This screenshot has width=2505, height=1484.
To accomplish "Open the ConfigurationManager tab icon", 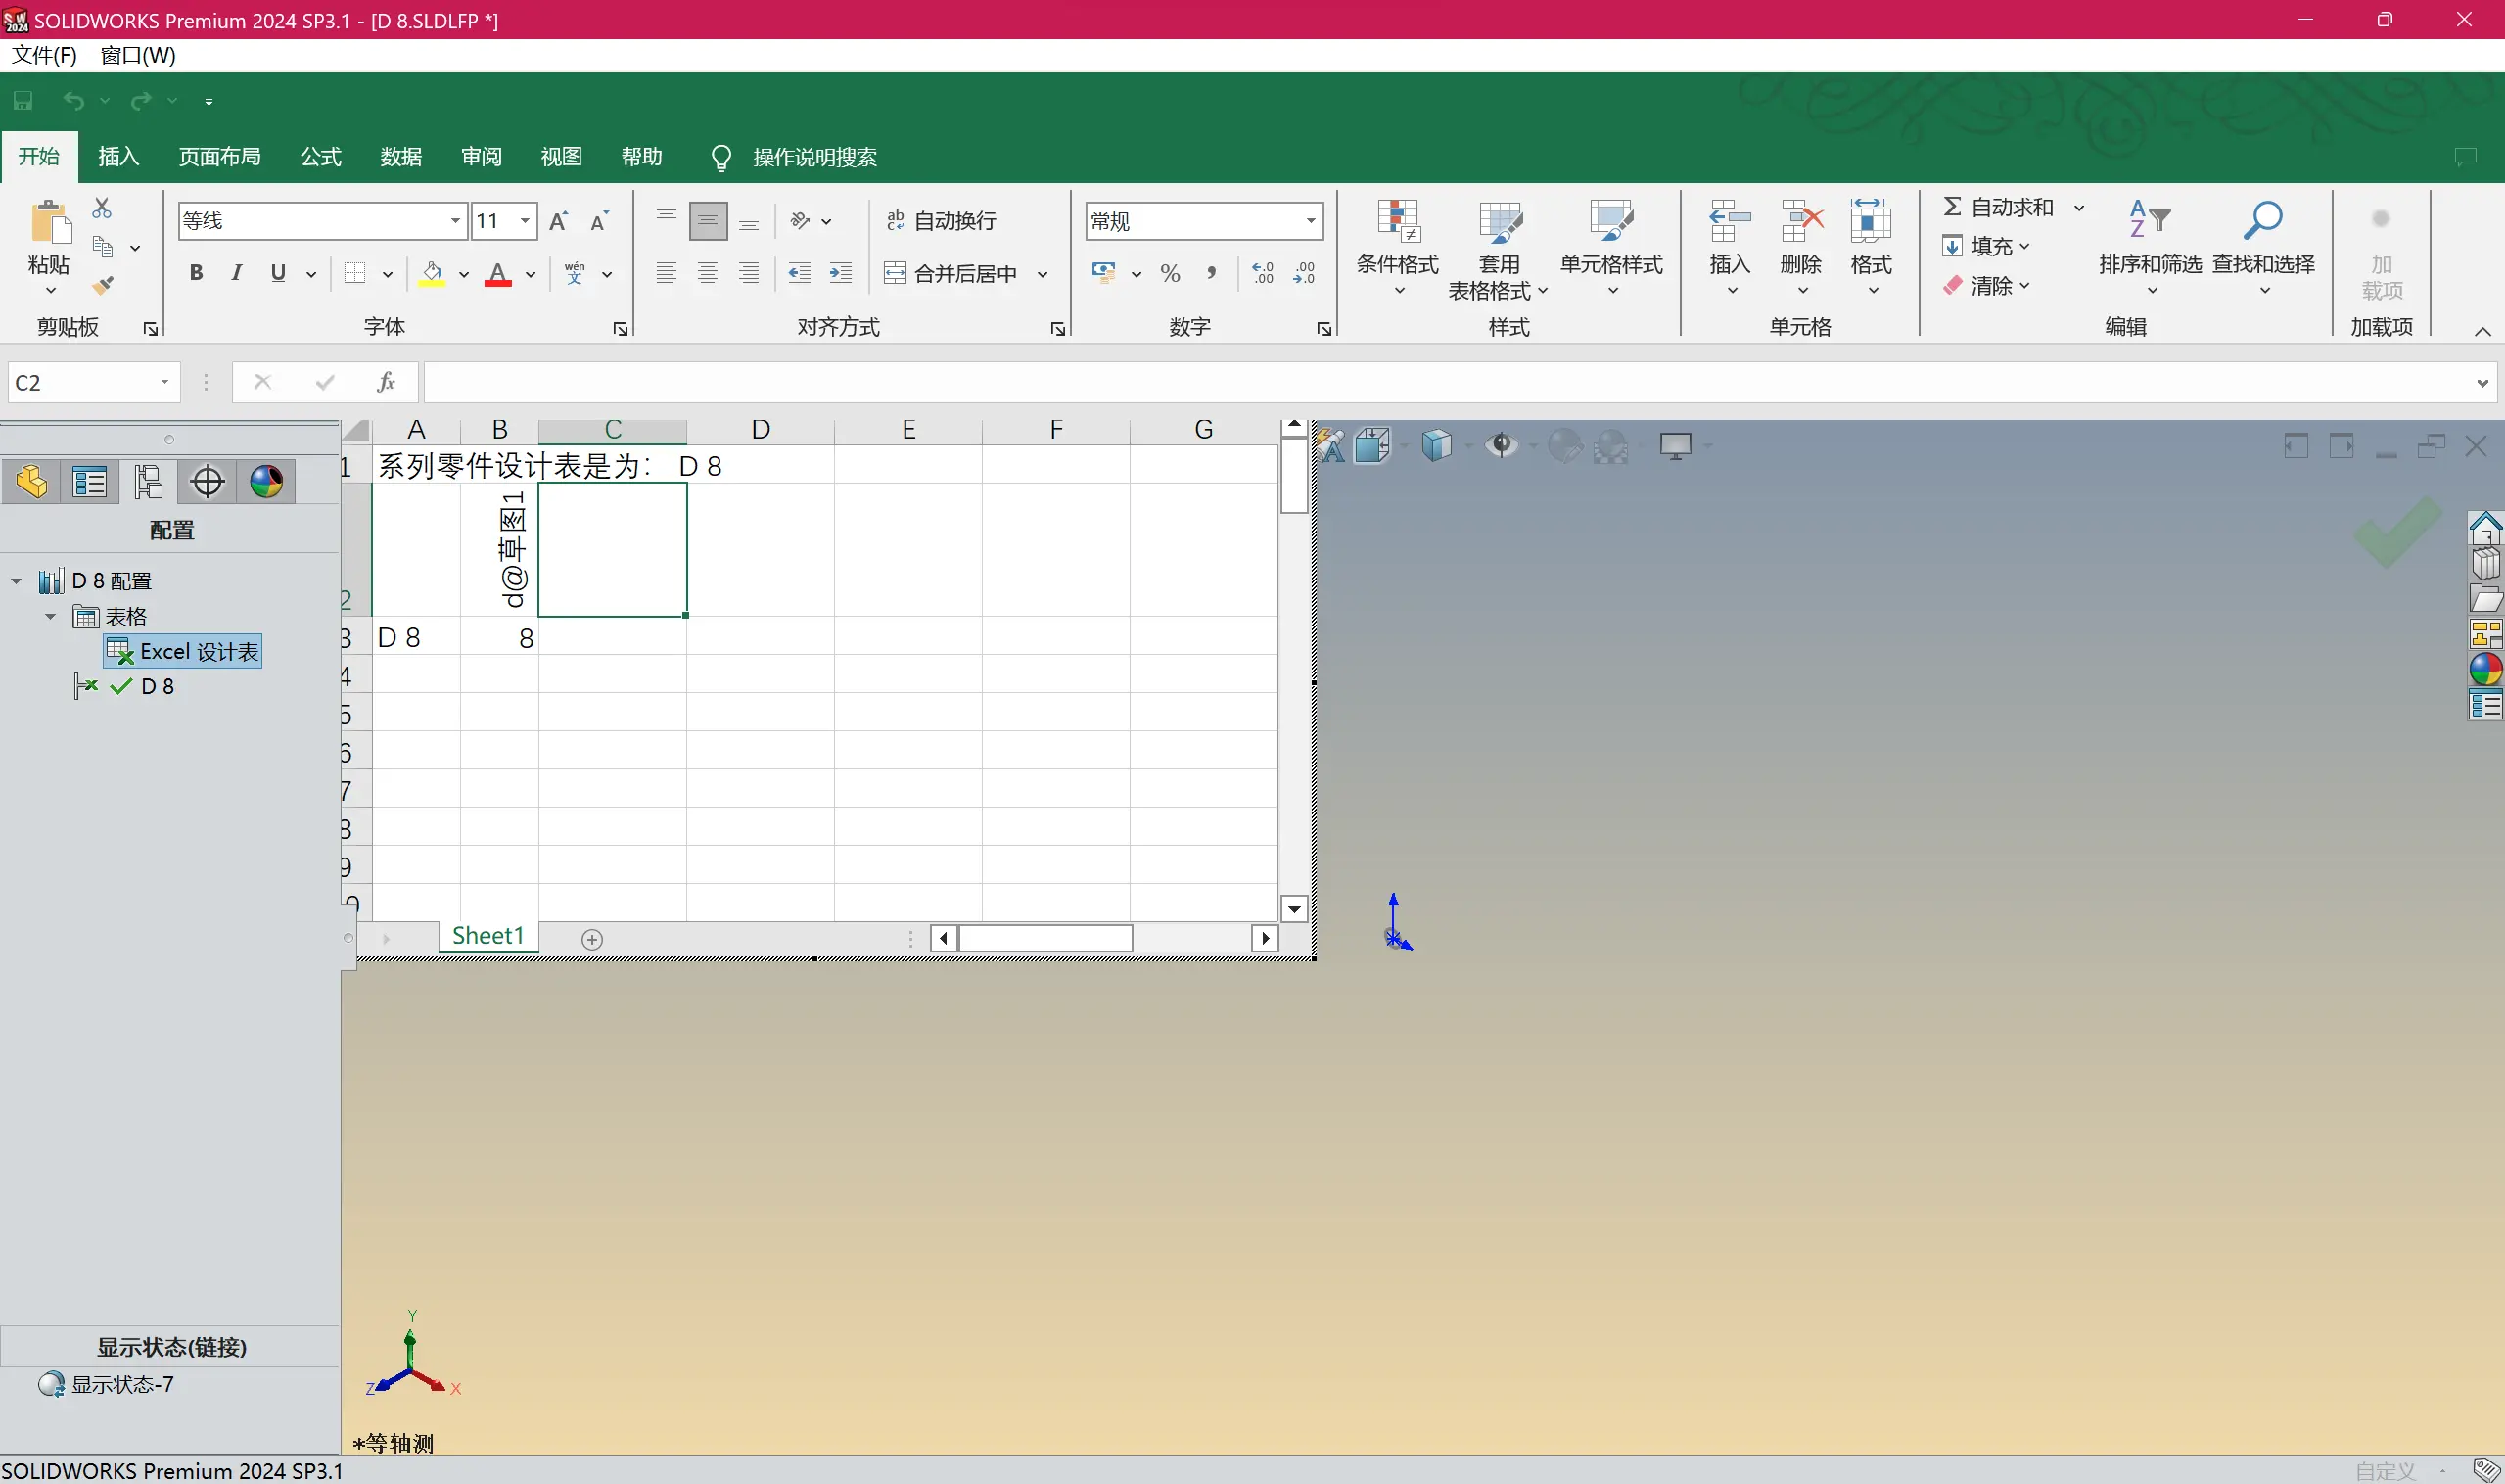I will 148,482.
